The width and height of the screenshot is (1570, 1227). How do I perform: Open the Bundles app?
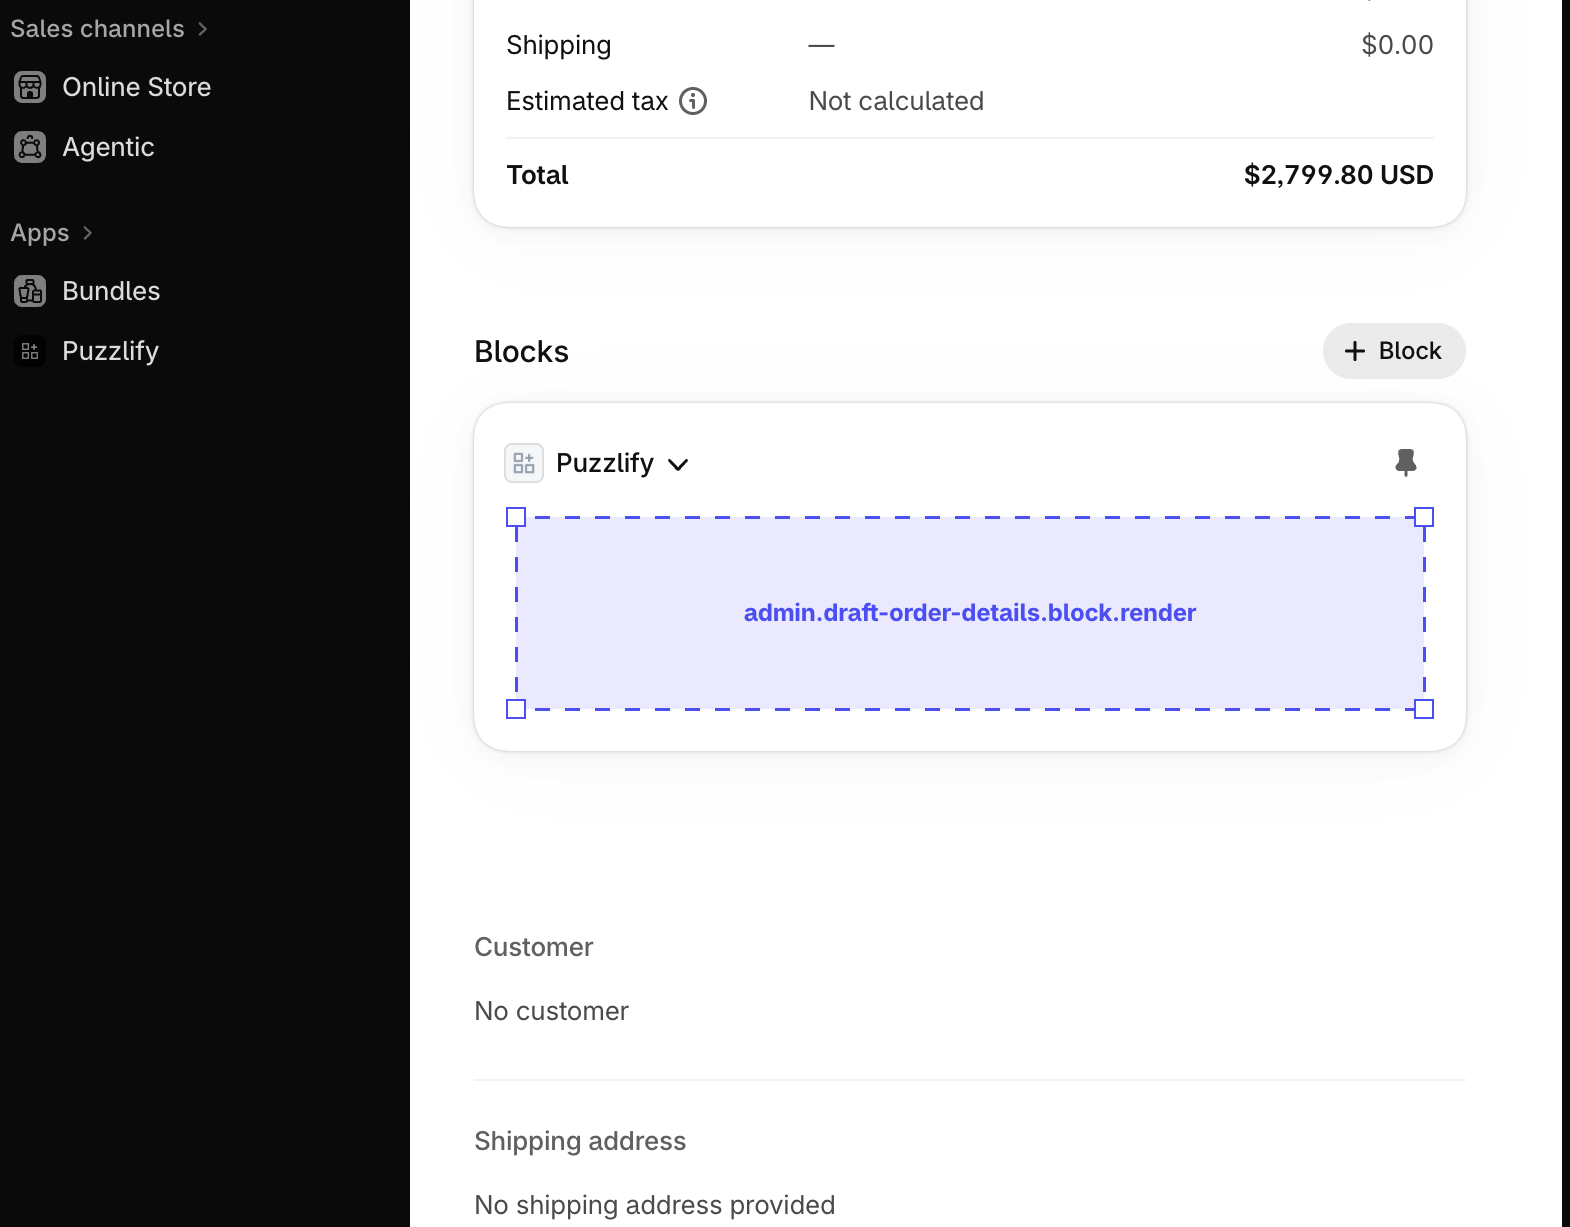pyautogui.click(x=111, y=291)
